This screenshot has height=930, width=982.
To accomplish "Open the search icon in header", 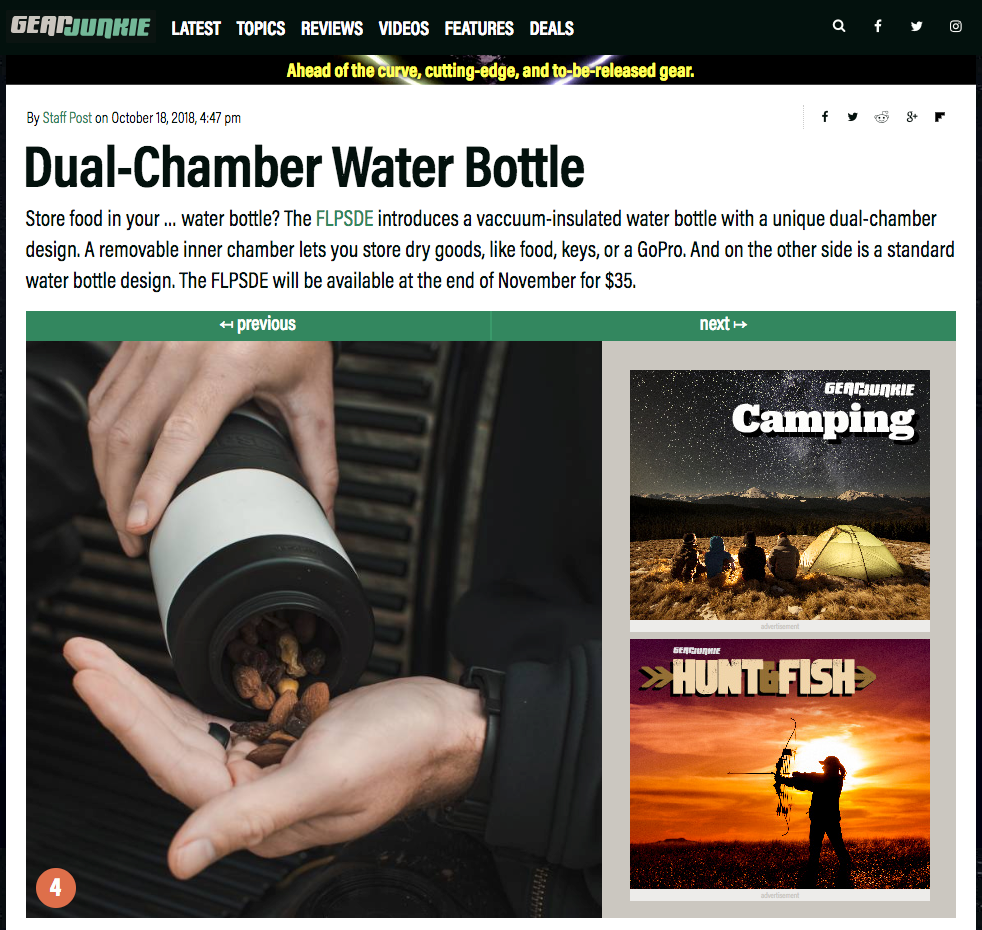I will pos(839,26).
